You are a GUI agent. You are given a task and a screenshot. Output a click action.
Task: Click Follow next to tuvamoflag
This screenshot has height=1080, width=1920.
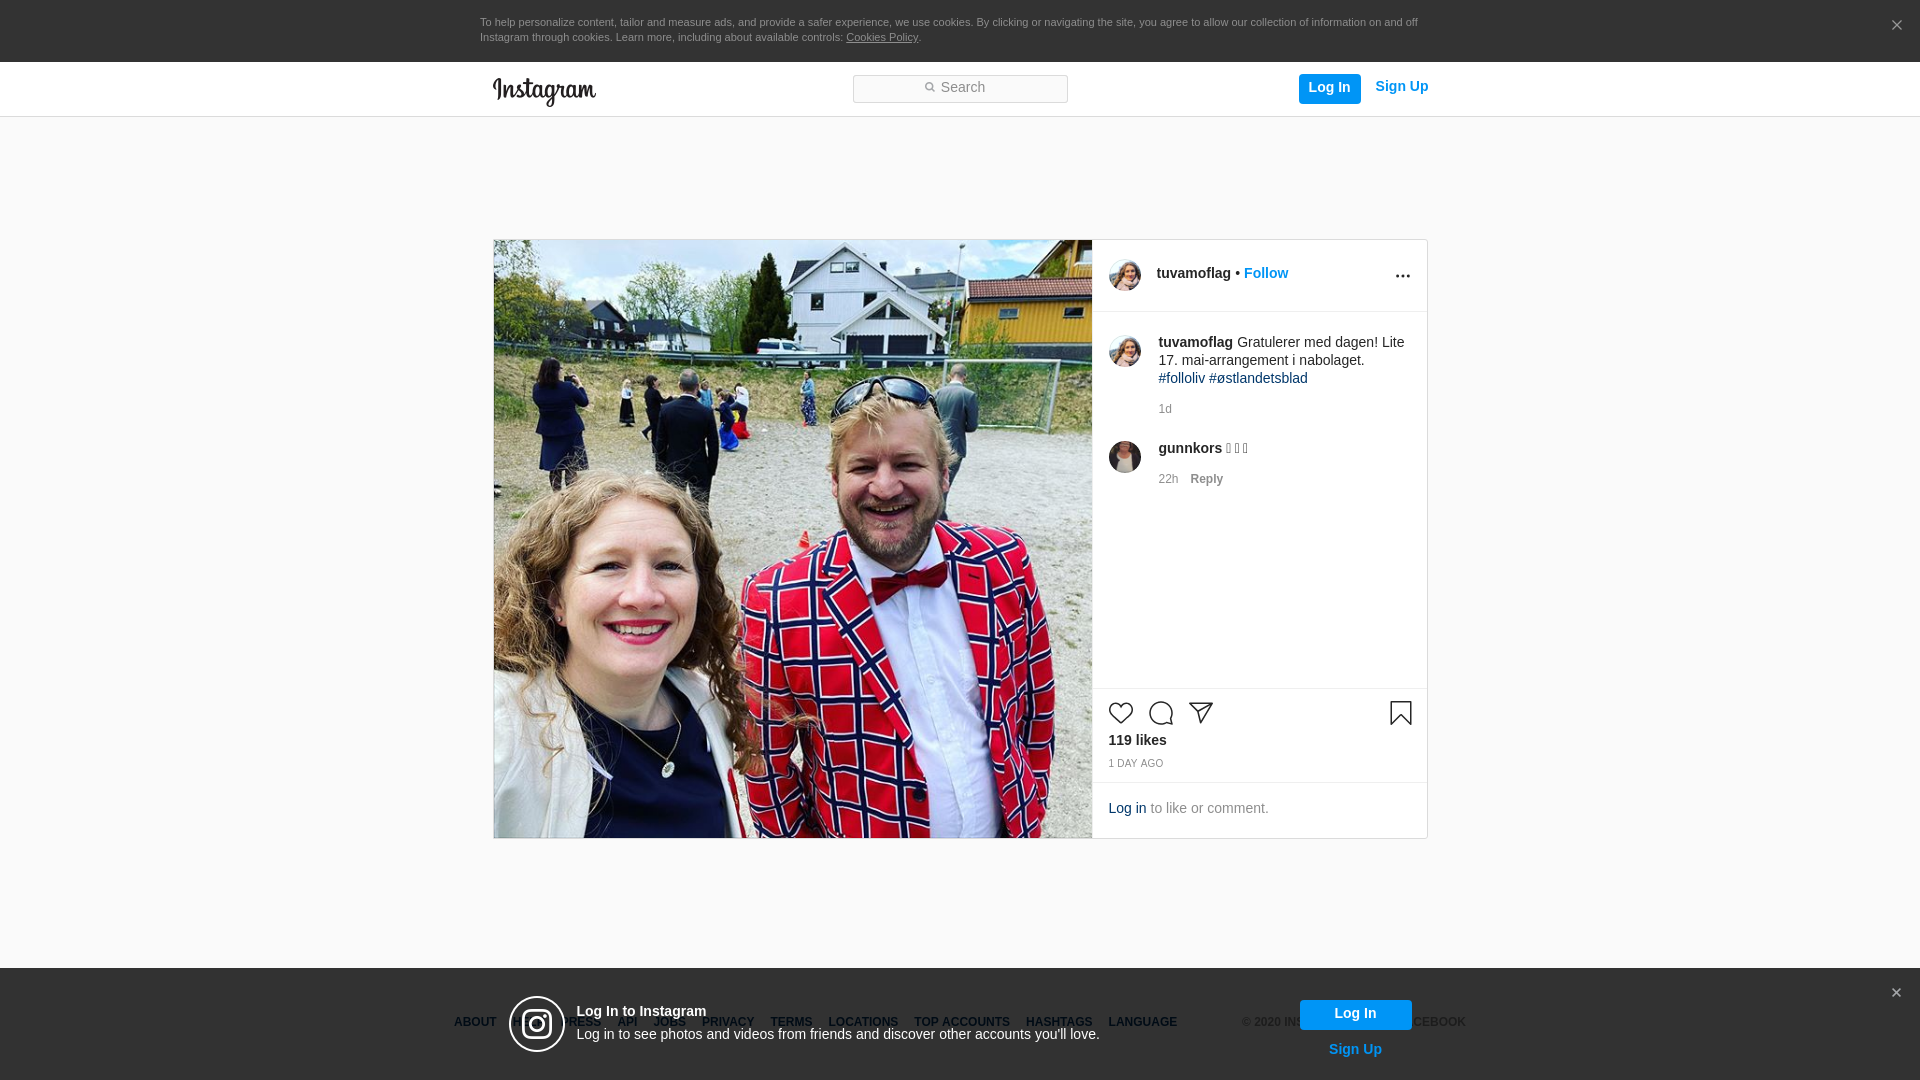[x=1265, y=273]
